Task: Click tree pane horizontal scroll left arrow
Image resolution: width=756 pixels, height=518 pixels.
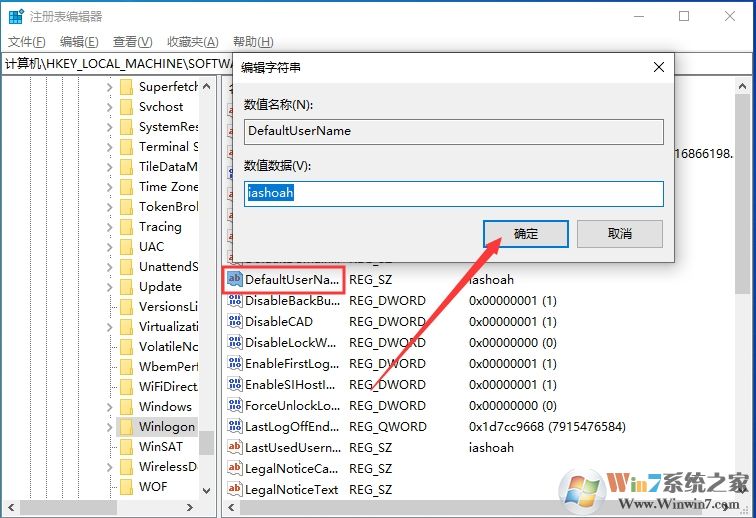Action: tap(11, 507)
